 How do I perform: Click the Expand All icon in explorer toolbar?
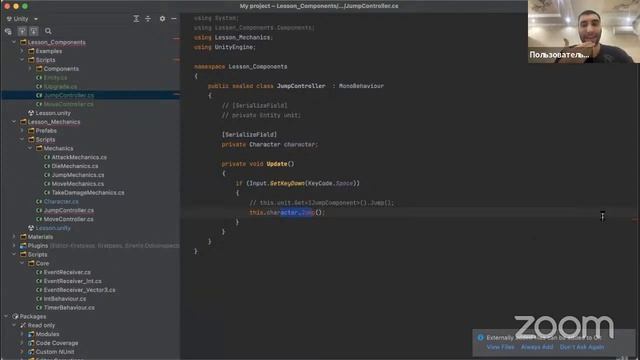[x=136, y=19]
